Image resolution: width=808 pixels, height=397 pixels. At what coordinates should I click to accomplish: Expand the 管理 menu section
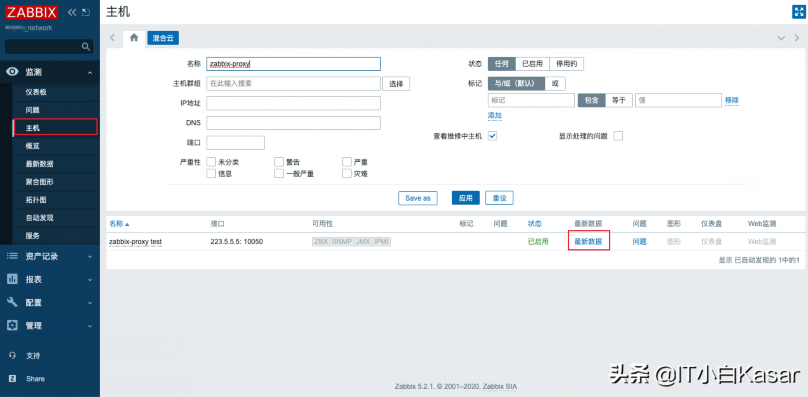click(90, 326)
